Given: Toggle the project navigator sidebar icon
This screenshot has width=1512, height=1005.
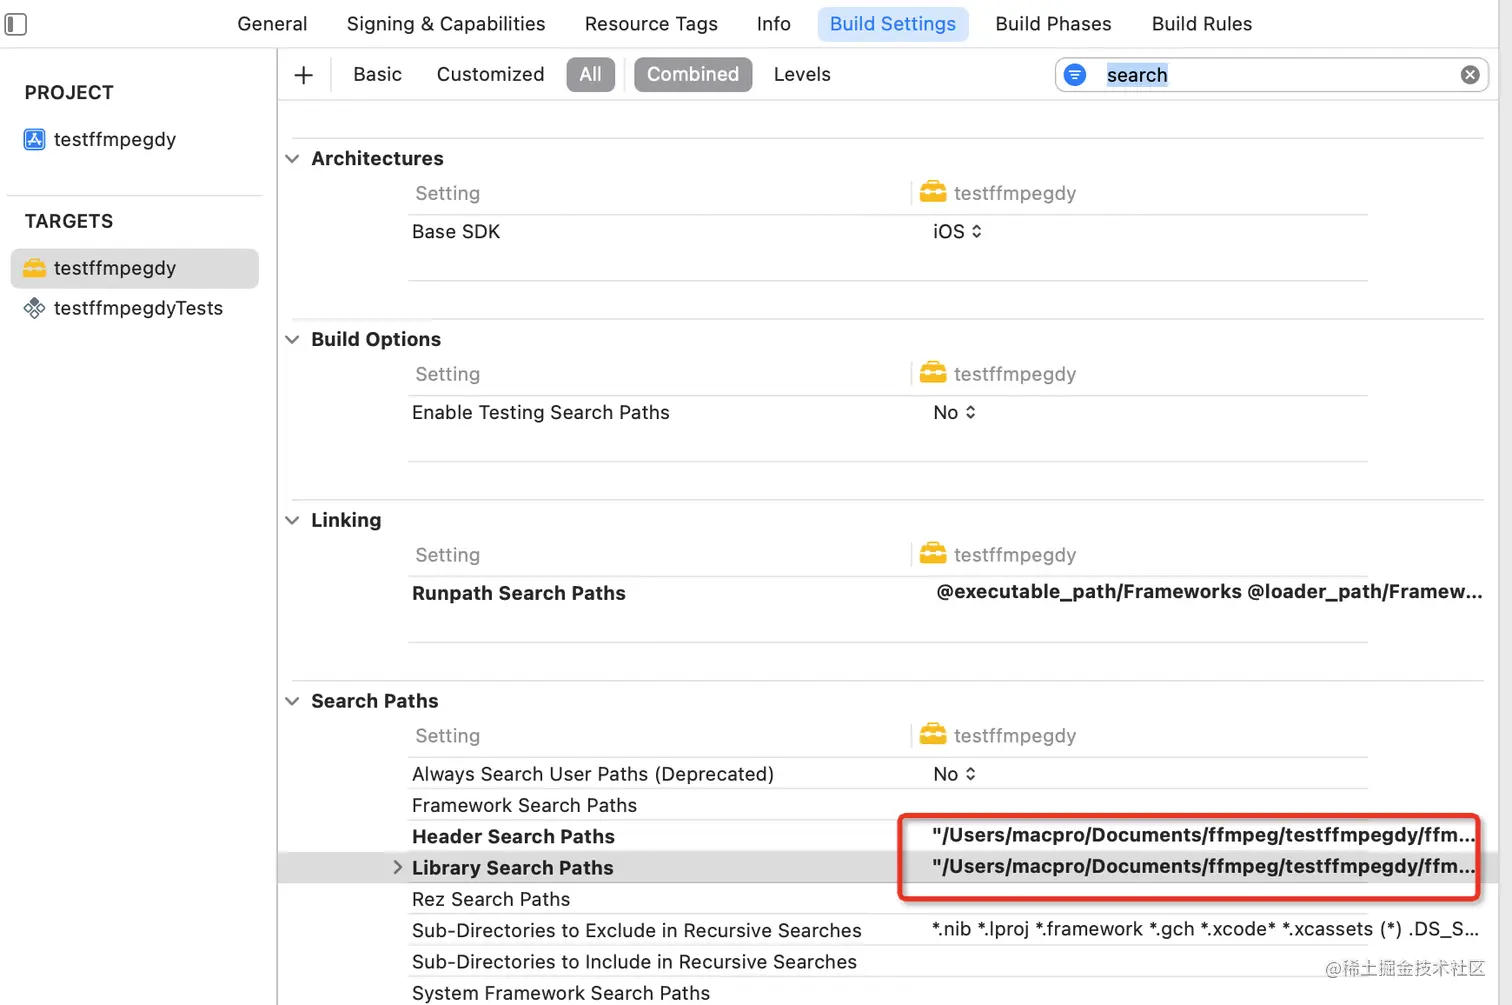Looking at the screenshot, I should click(15, 24).
